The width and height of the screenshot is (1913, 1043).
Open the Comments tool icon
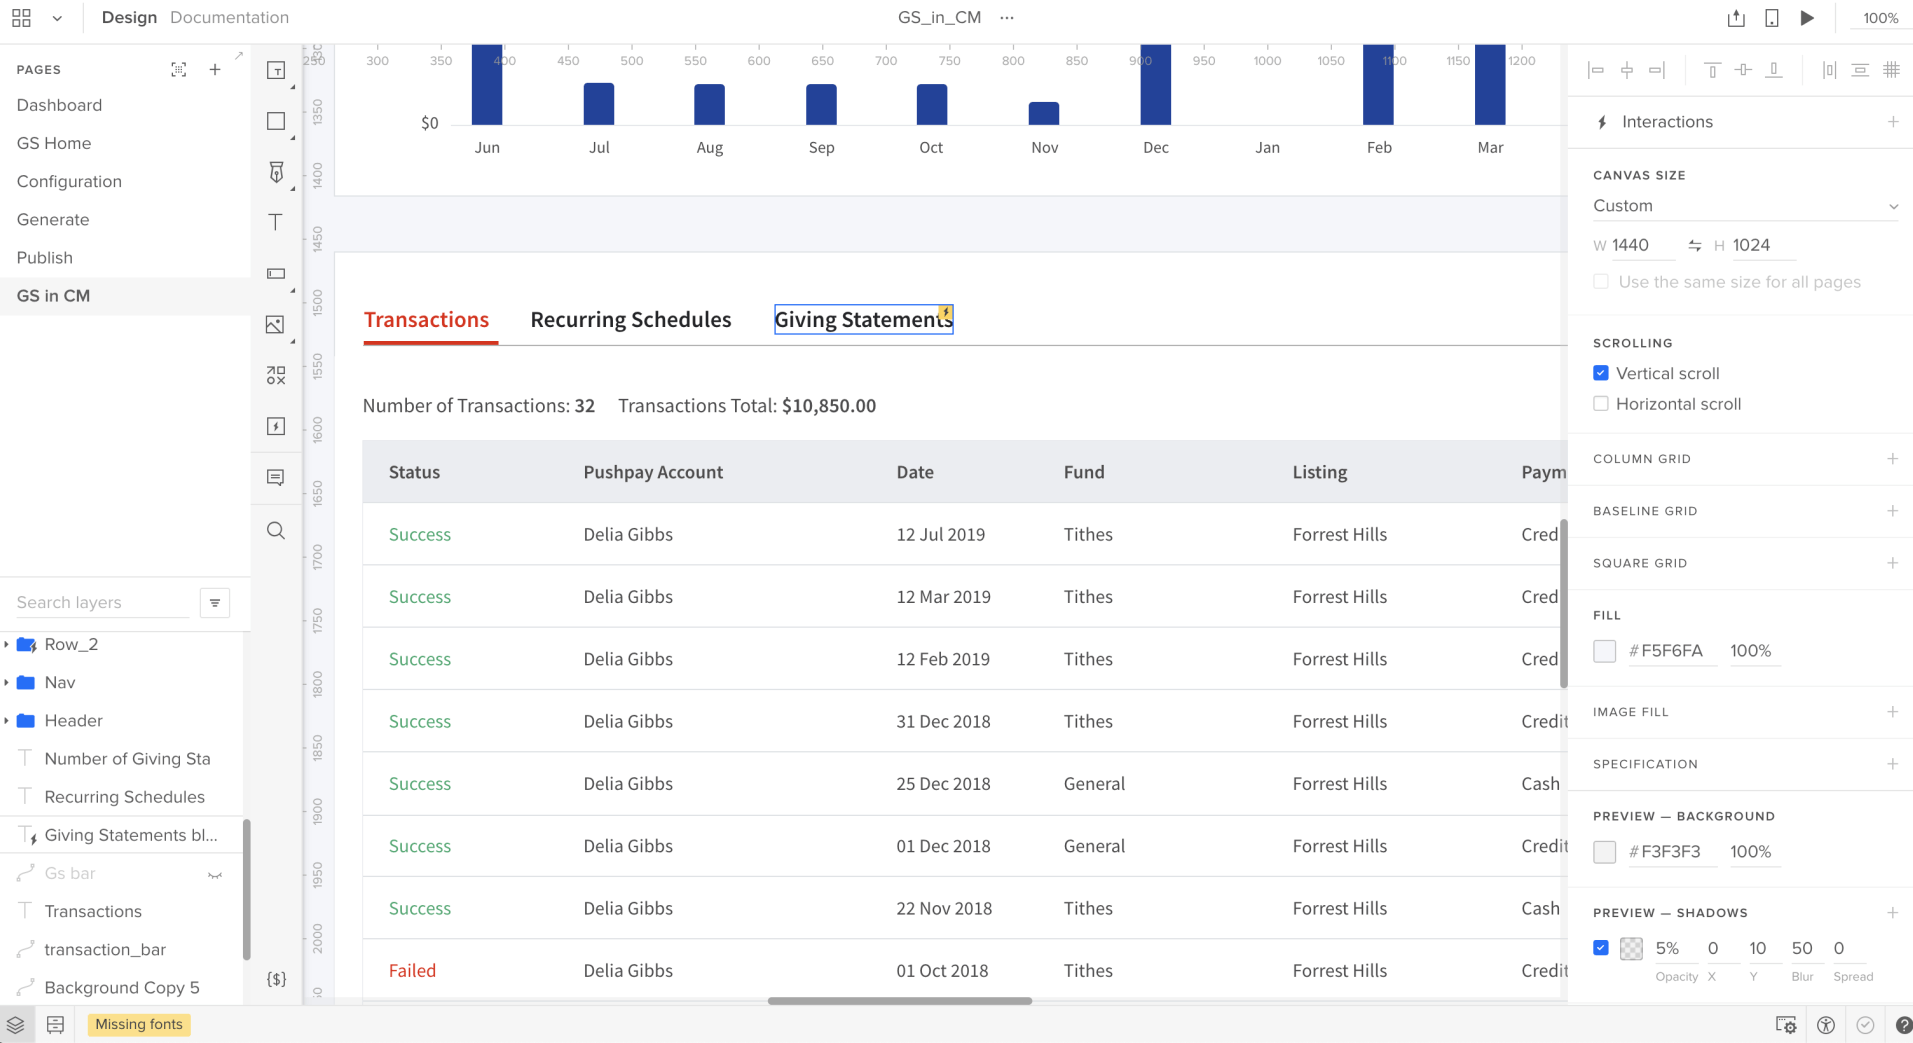(x=276, y=478)
